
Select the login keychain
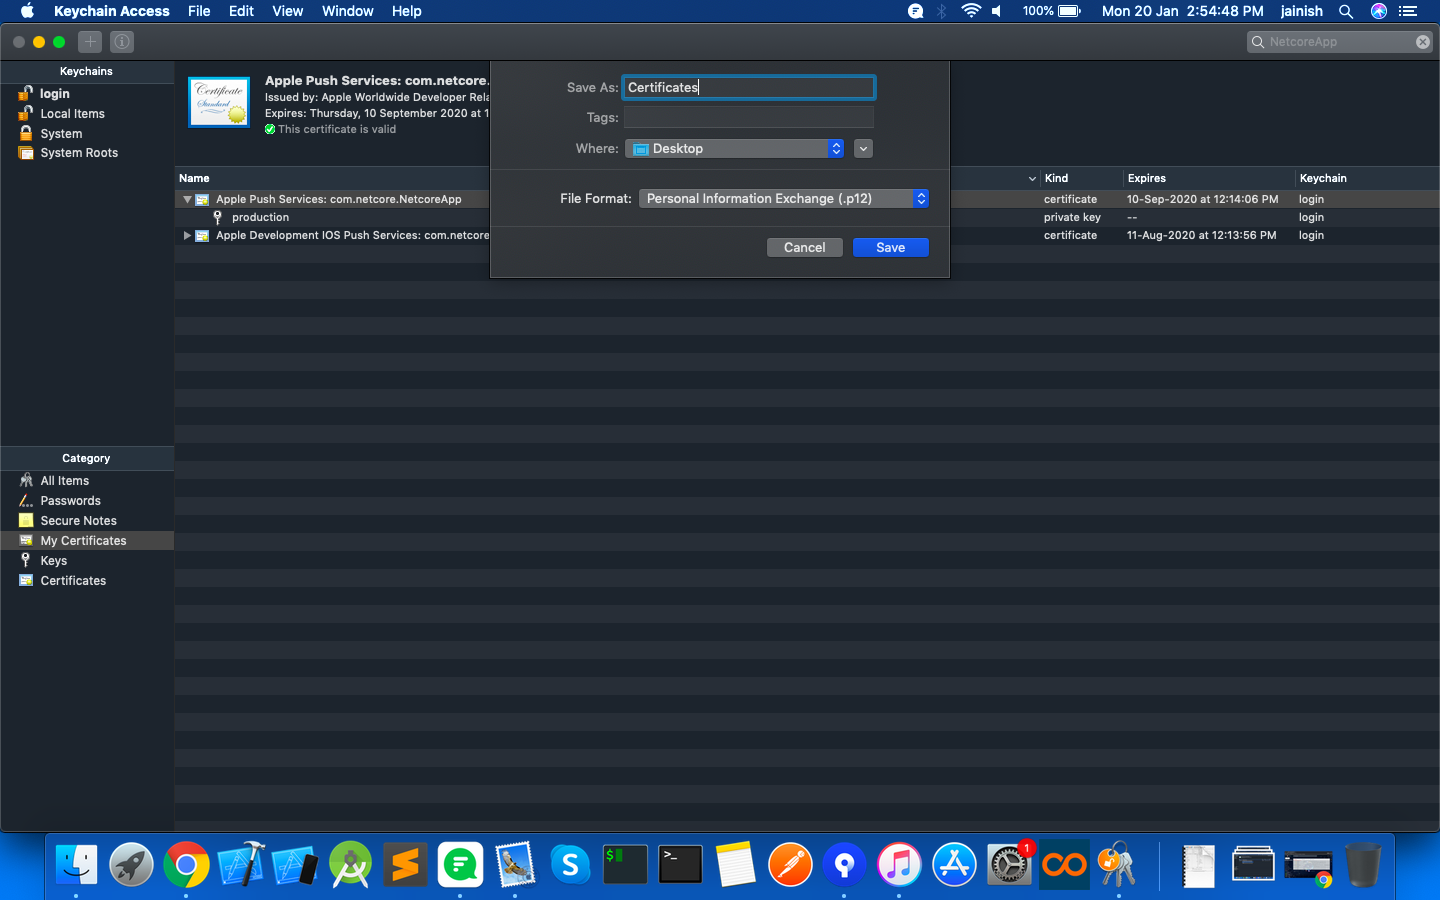87,94
